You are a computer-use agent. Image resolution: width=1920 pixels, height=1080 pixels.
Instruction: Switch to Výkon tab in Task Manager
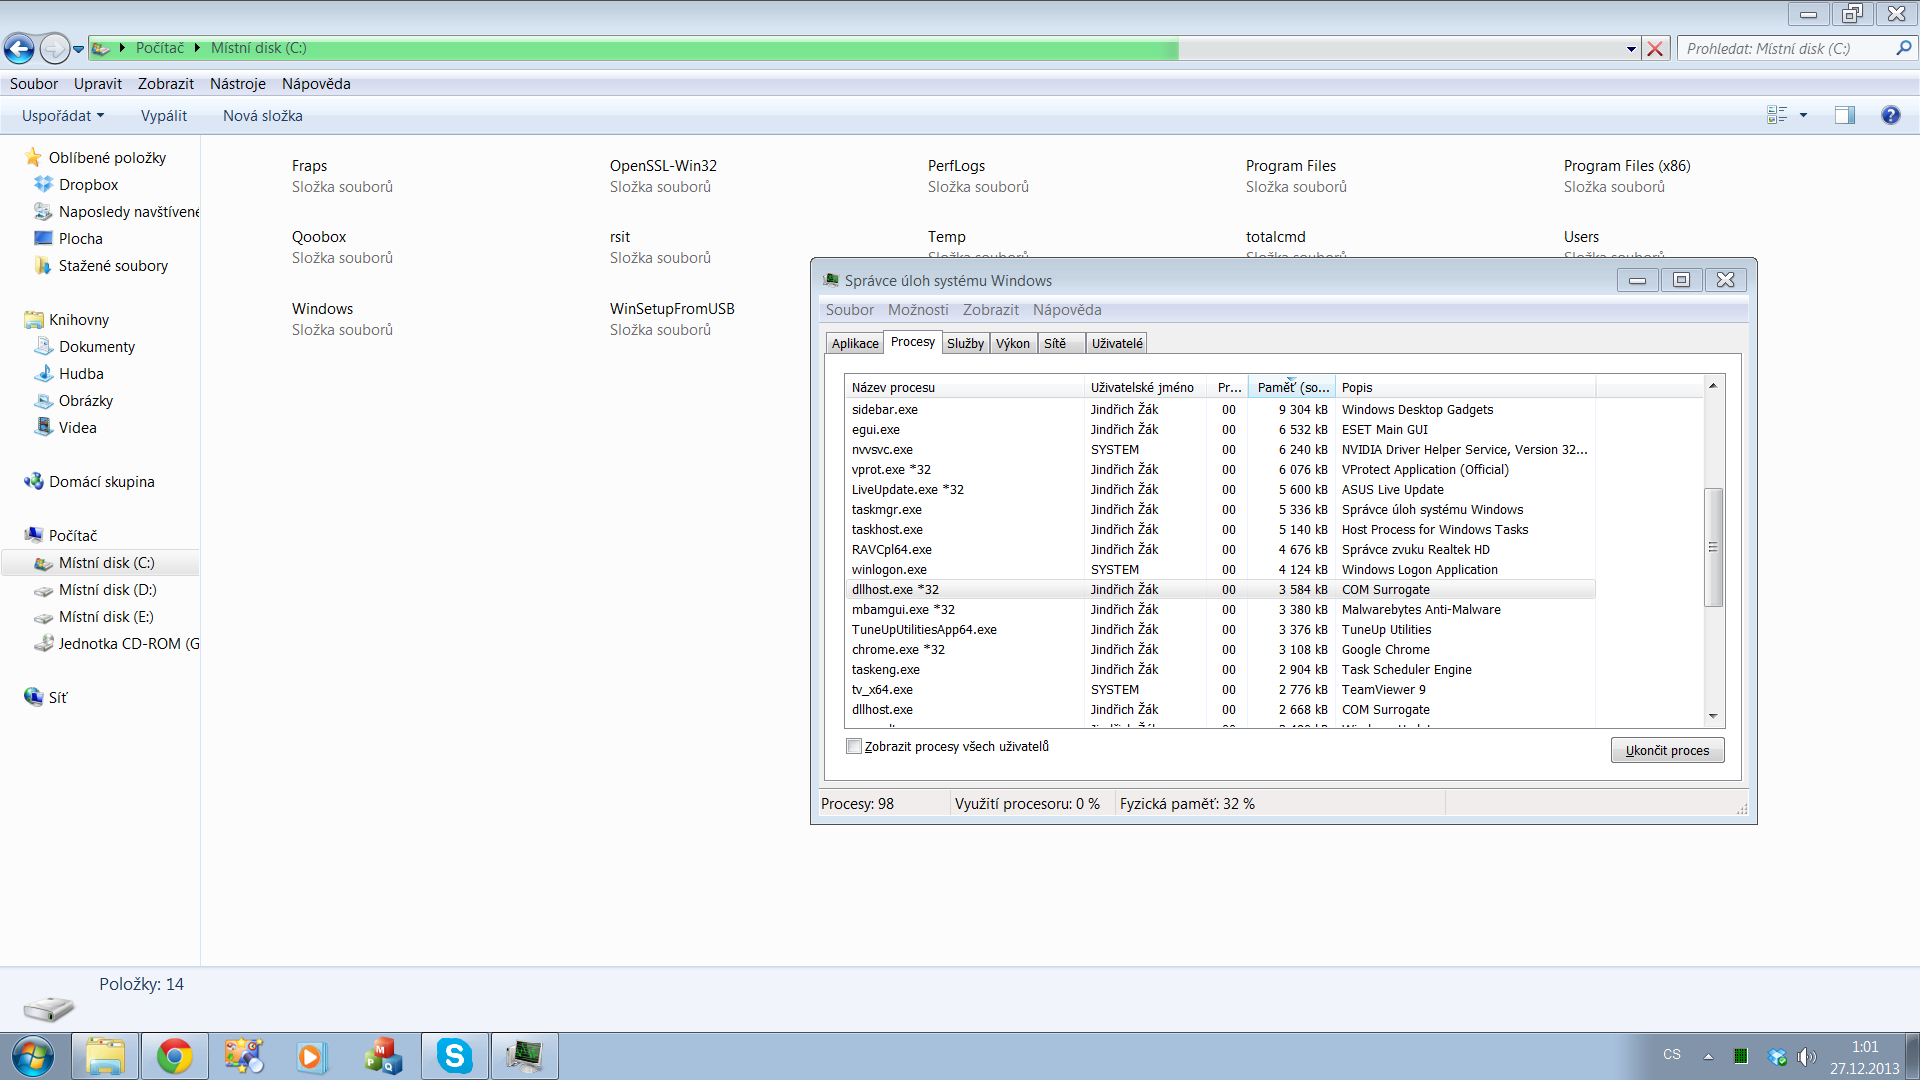(1013, 343)
